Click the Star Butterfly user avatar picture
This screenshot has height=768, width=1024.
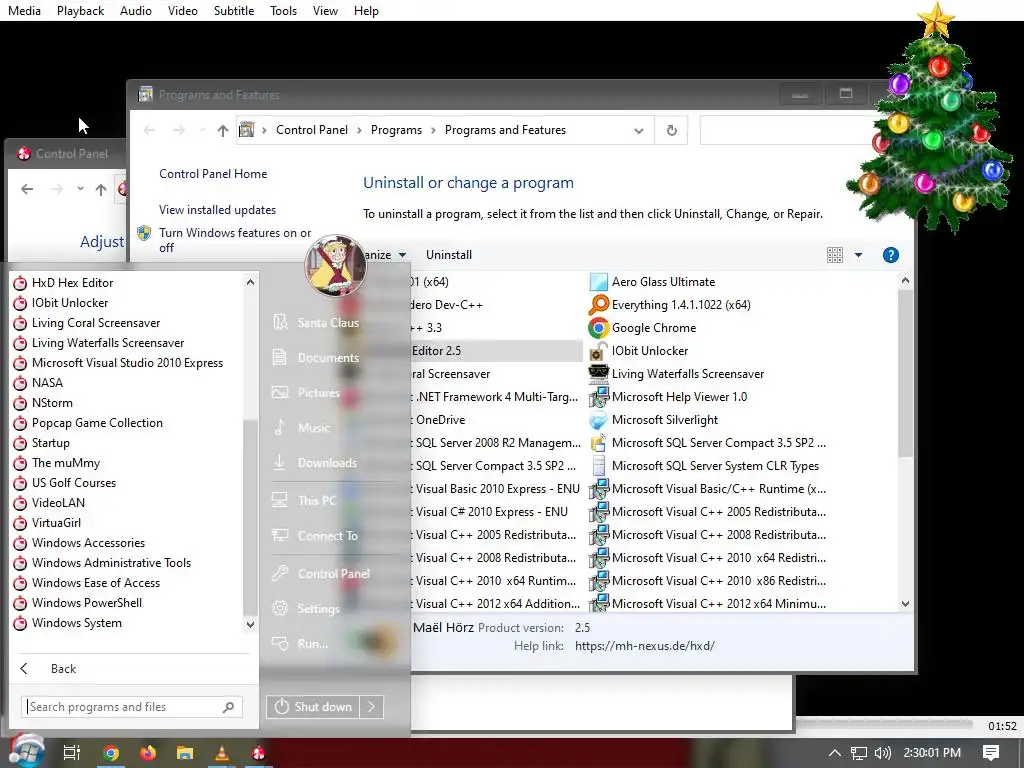[336, 265]
